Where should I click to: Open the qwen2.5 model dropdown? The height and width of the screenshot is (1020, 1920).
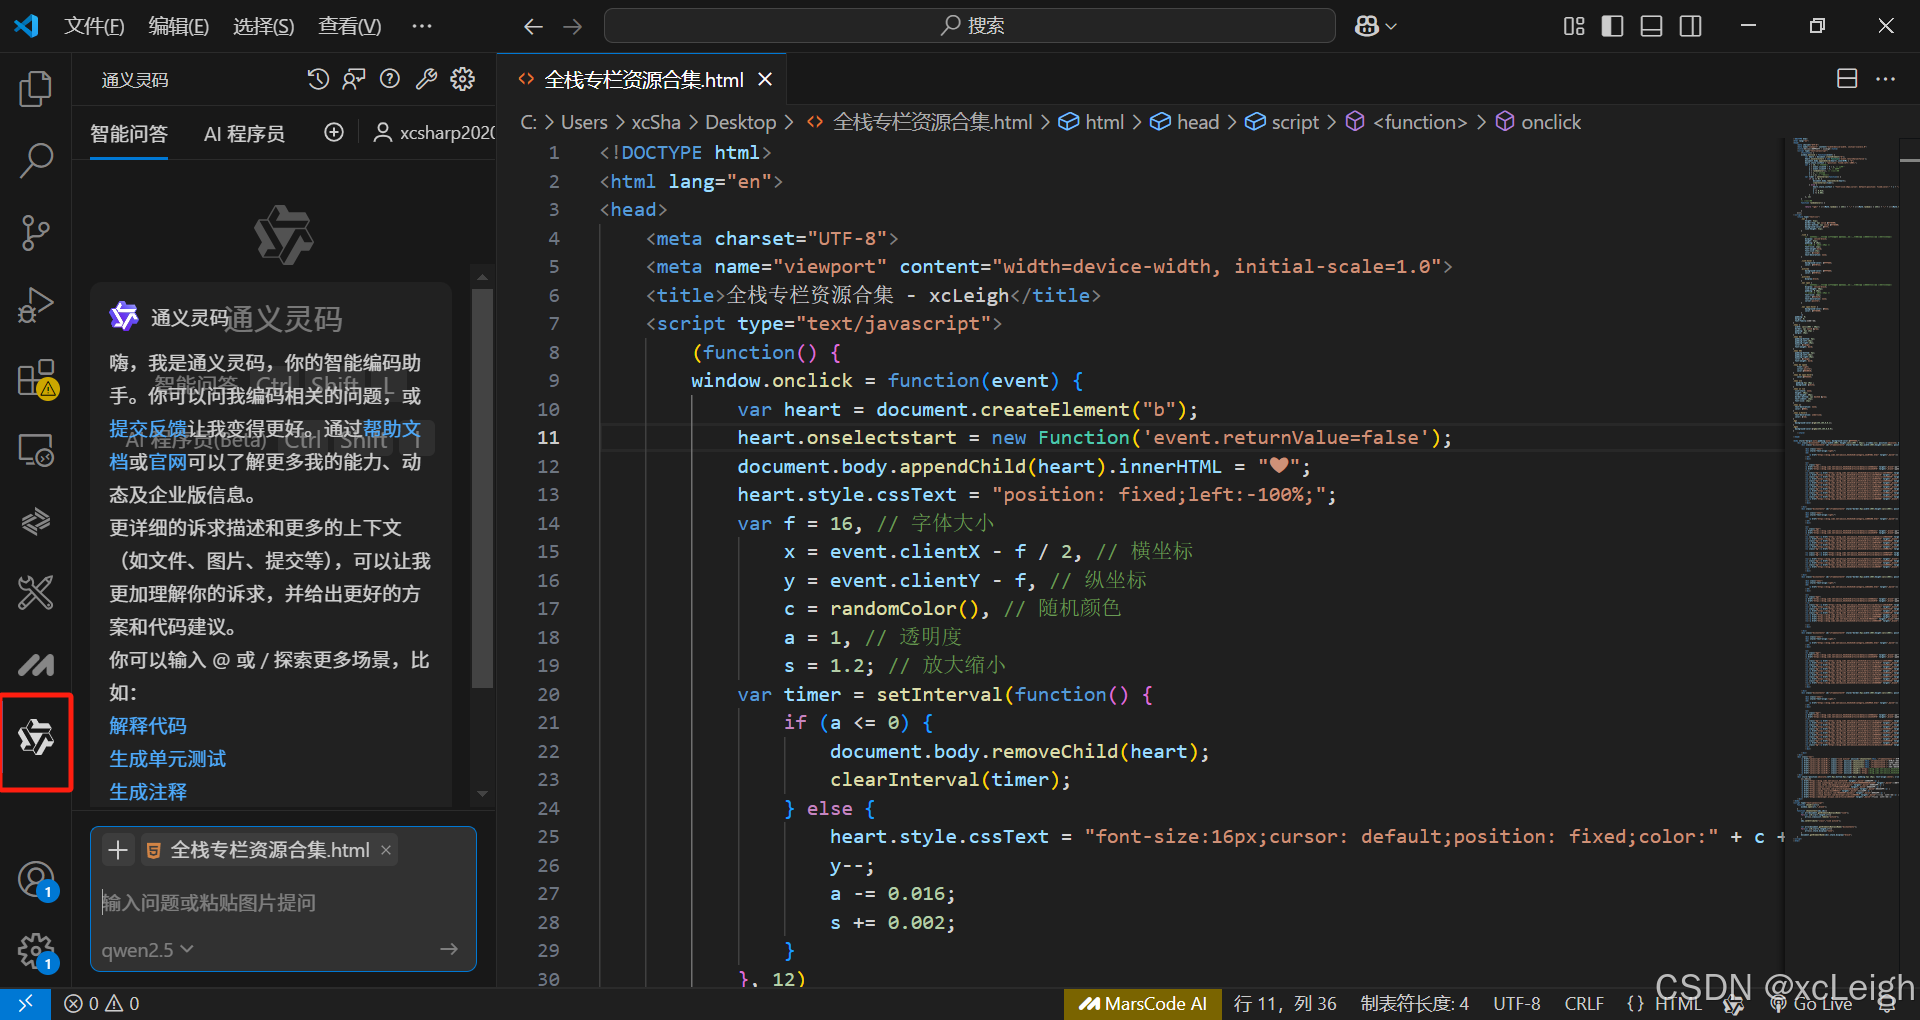tap(147, 949)
